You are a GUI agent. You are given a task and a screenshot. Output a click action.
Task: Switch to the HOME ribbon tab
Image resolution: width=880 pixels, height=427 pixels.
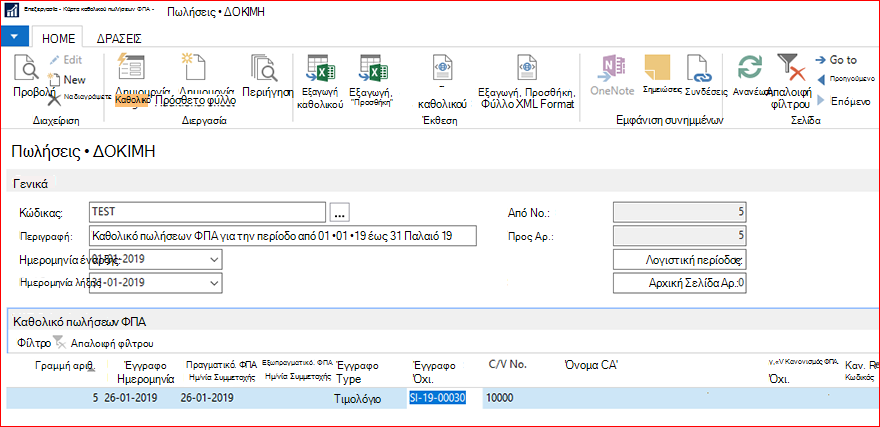[x=59, y=38]
